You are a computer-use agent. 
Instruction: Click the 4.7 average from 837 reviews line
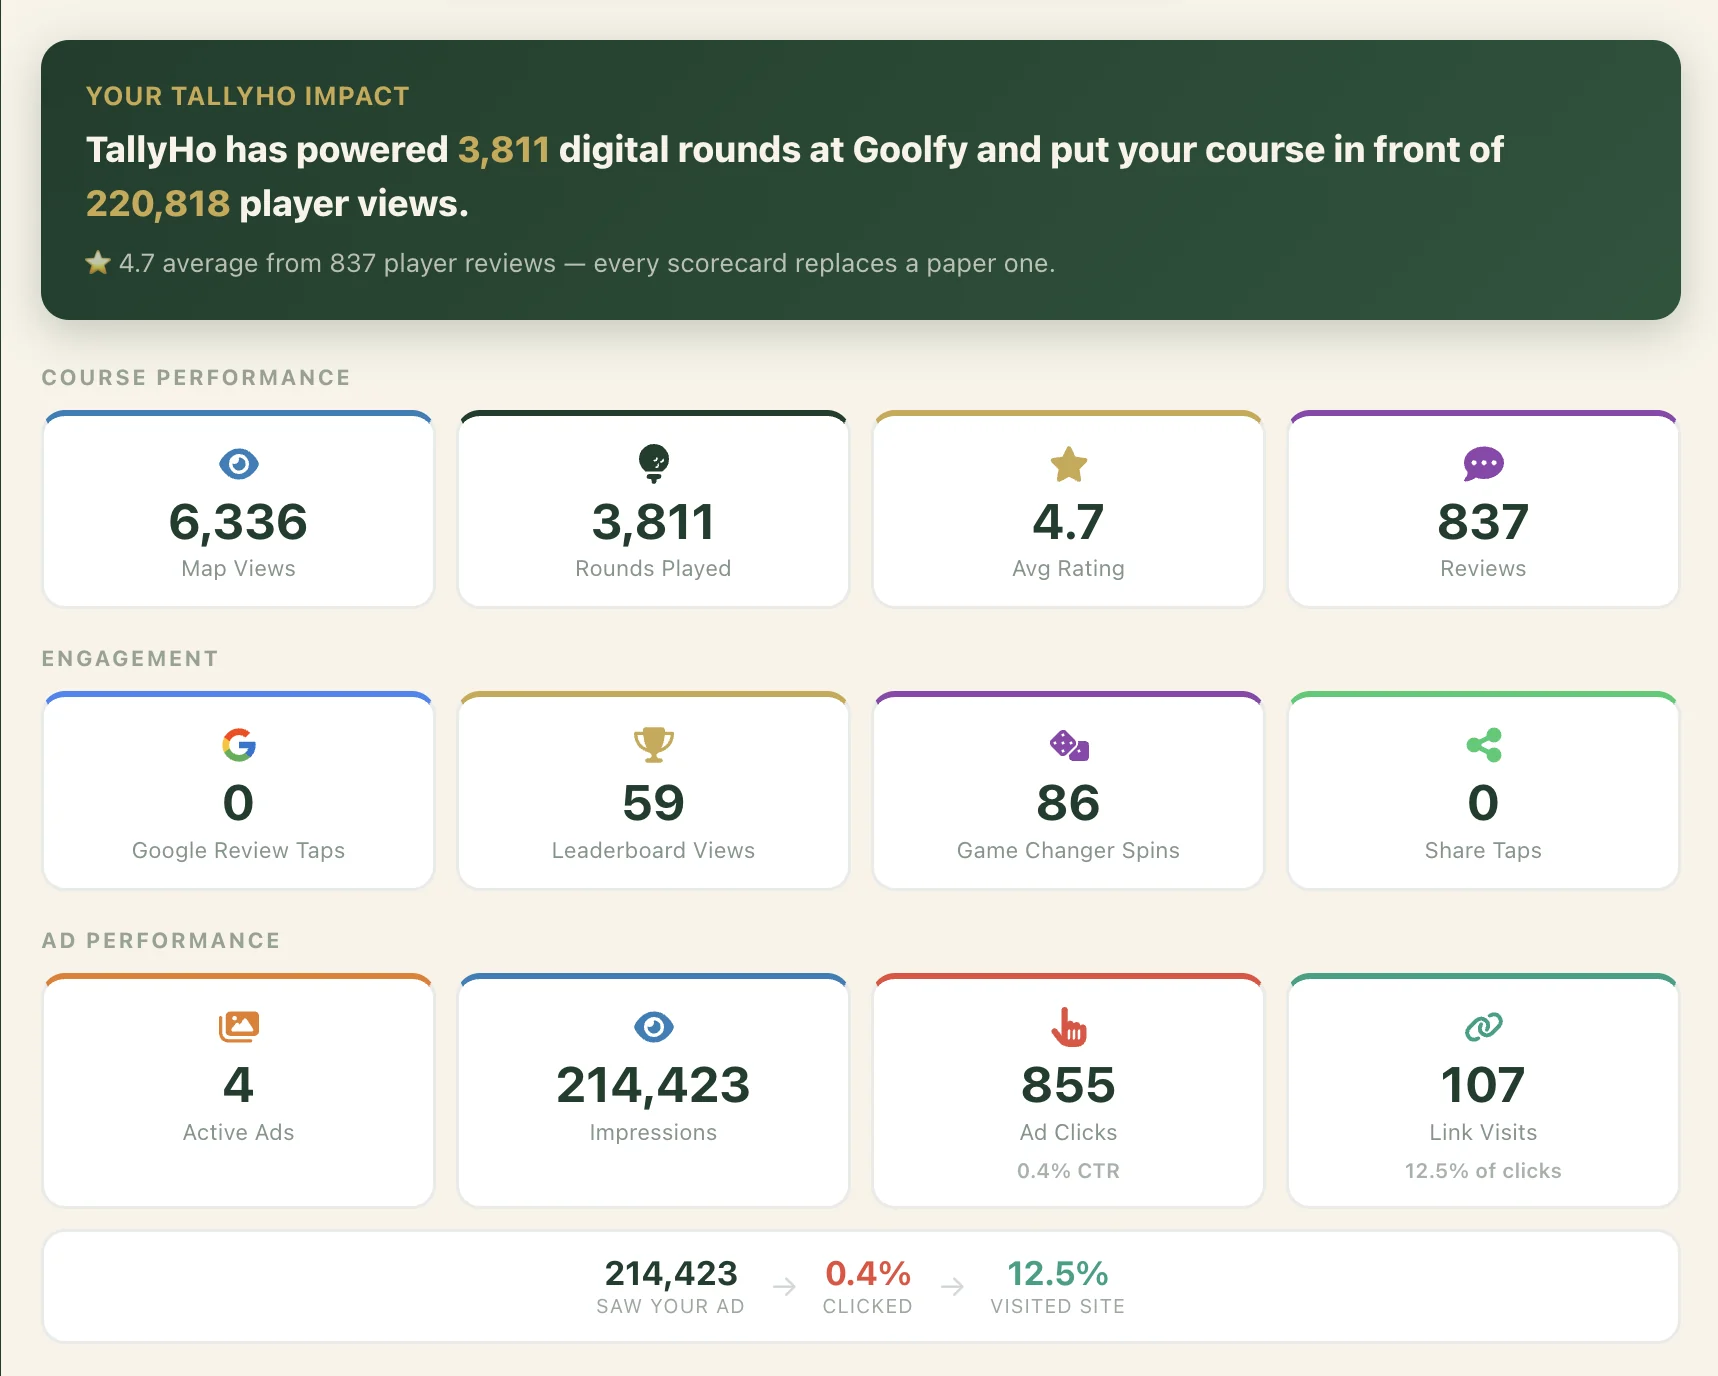click(x=586, y=263)
